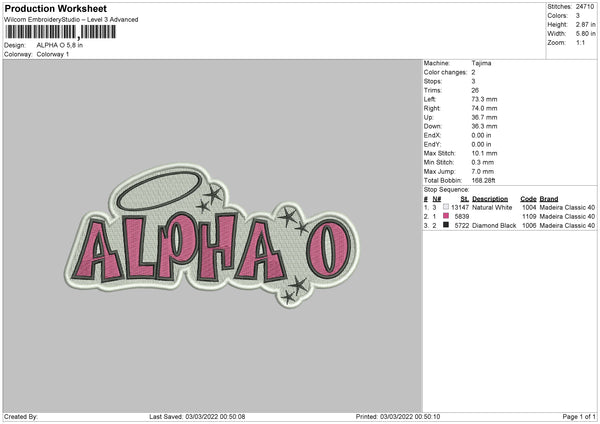
Task: Click the 'Stop Sequence:' label
Action: click(446, 189)
